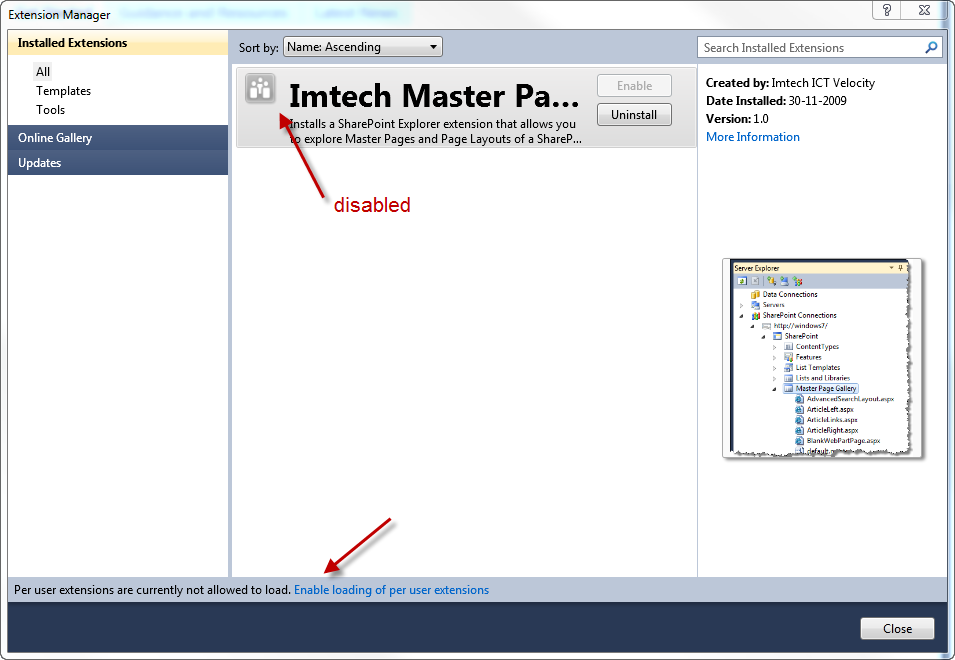The height and width of the screenshot is (660, 955).
Task: Select the Templates category
Action: [x=63, y=91]
